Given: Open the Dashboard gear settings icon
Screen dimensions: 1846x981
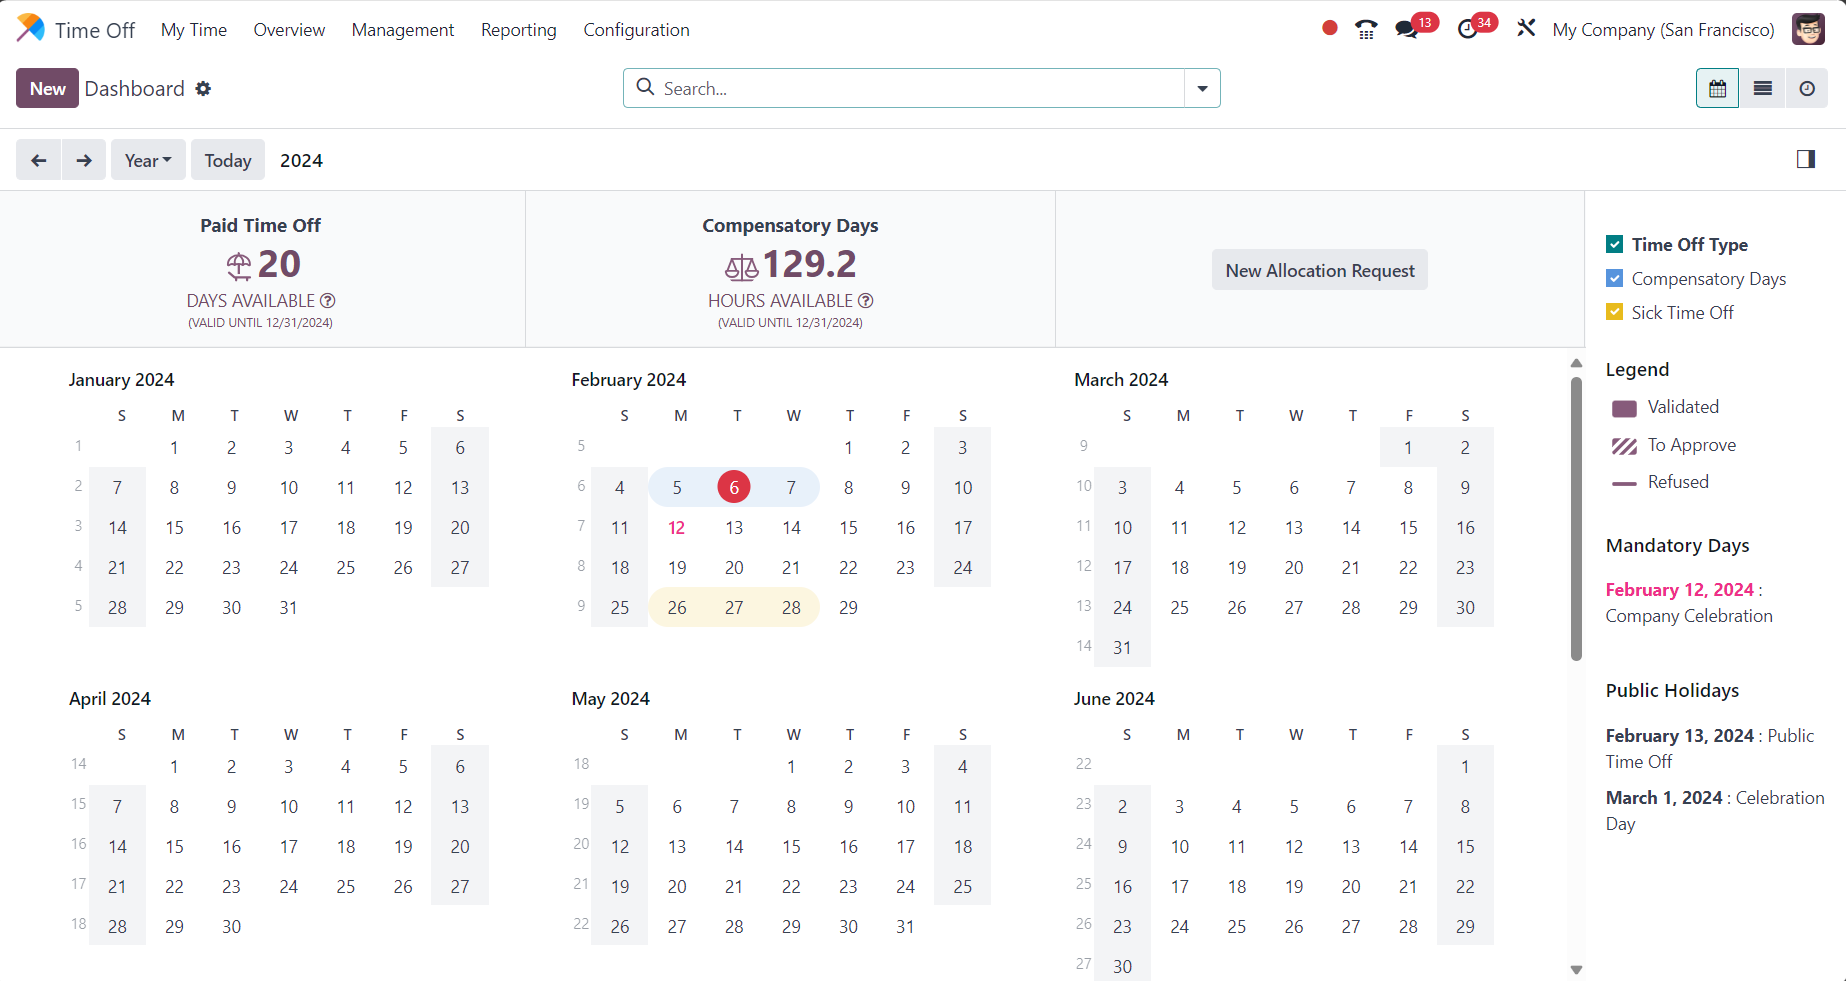Looking at the screenshot, I should (203, 89).
